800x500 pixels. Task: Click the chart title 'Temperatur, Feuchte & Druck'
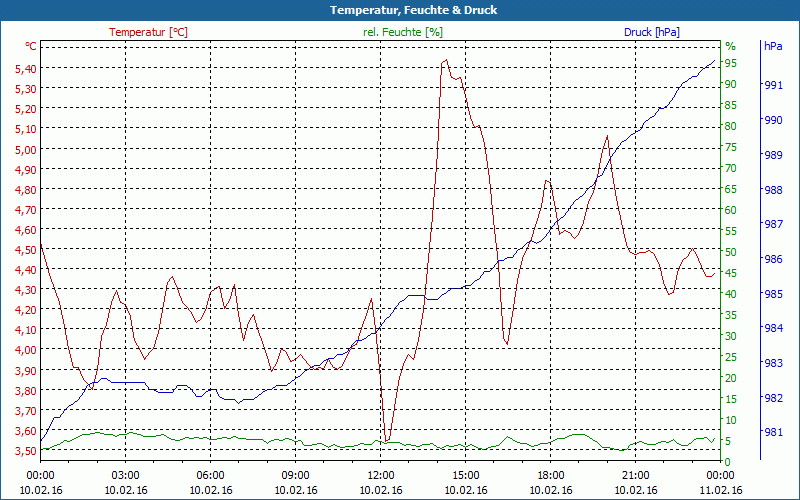click(x=413, y=10)
